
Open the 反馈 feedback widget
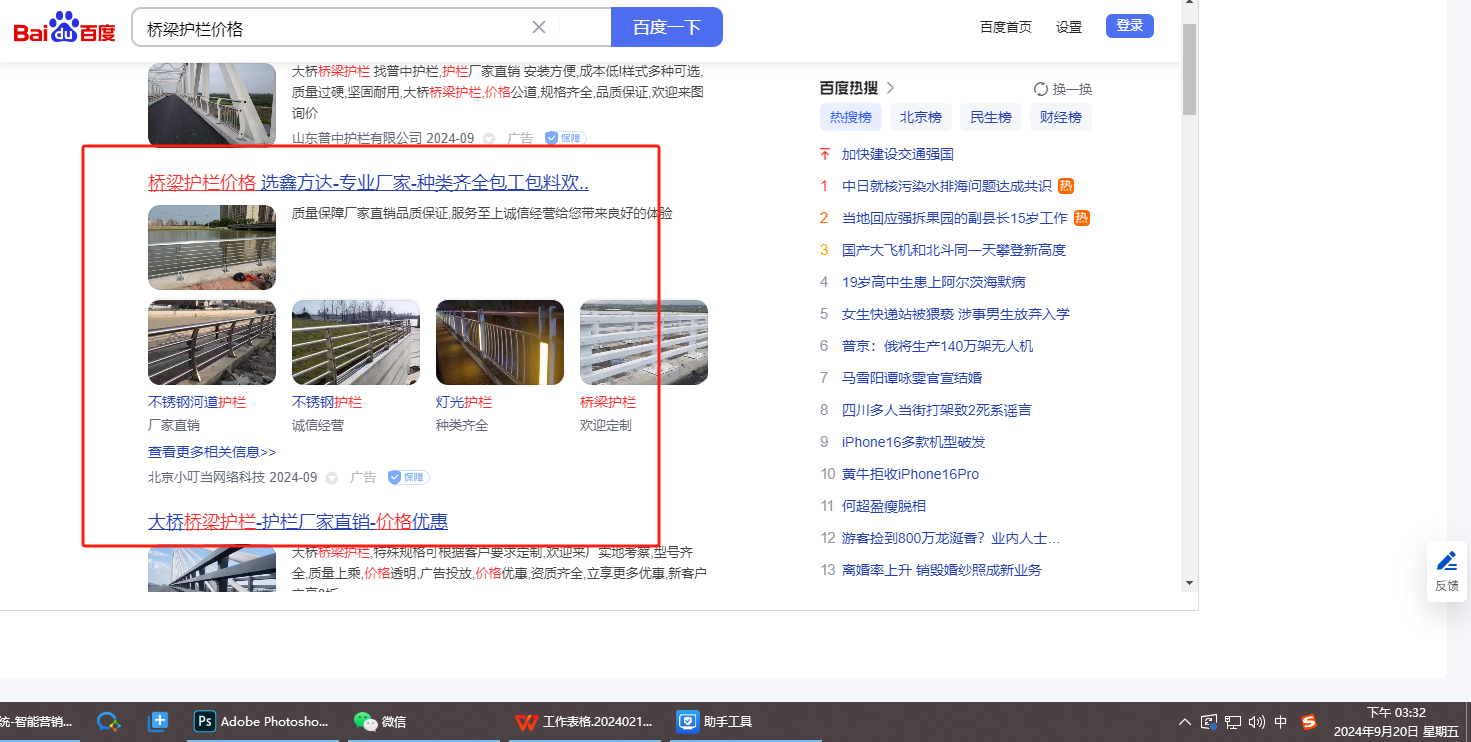point(1446,571)
